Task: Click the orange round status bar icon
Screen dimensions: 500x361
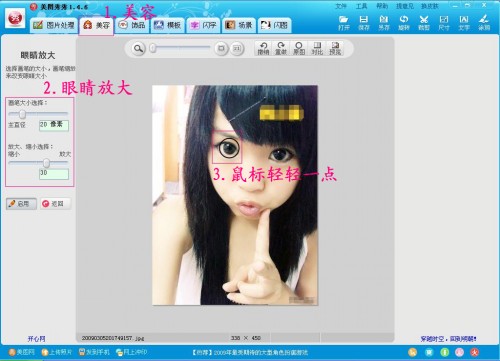Action: coord(413,352)
